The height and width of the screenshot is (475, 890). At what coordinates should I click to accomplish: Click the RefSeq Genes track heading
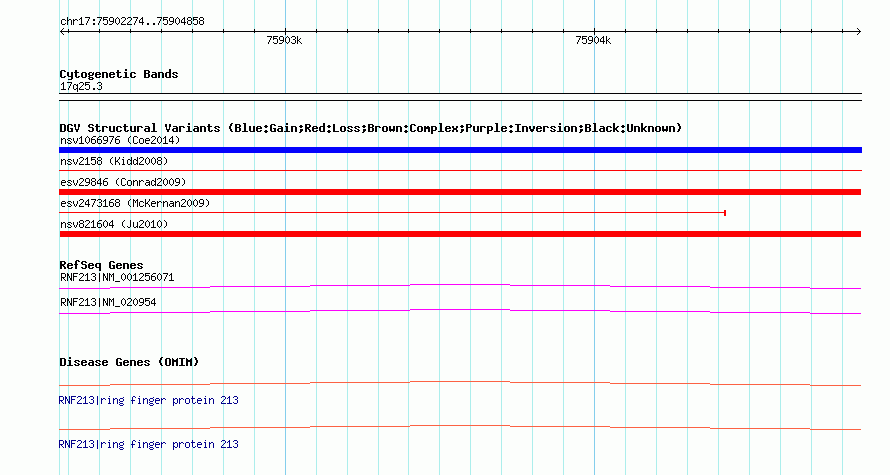coord(101,265)
